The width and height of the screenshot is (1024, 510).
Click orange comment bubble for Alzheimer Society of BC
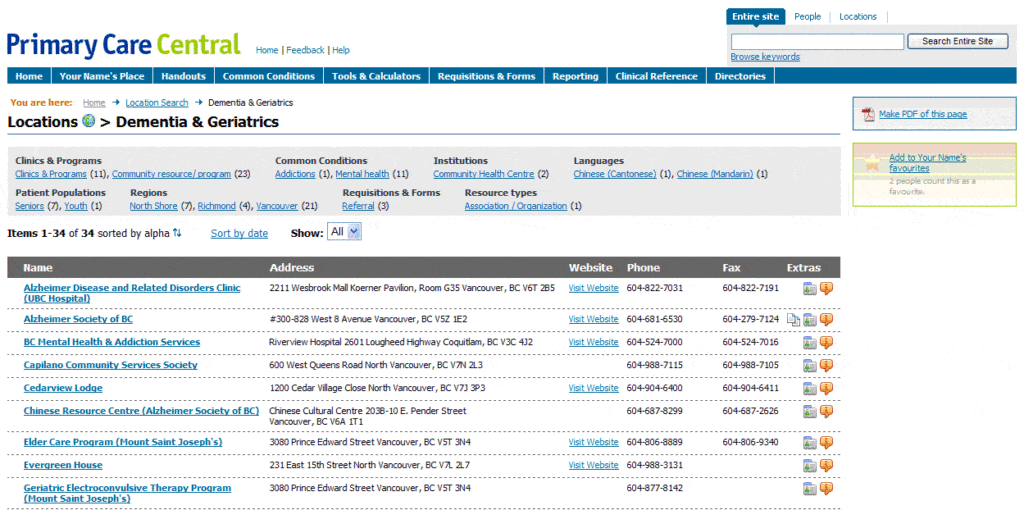click(826, 319)
